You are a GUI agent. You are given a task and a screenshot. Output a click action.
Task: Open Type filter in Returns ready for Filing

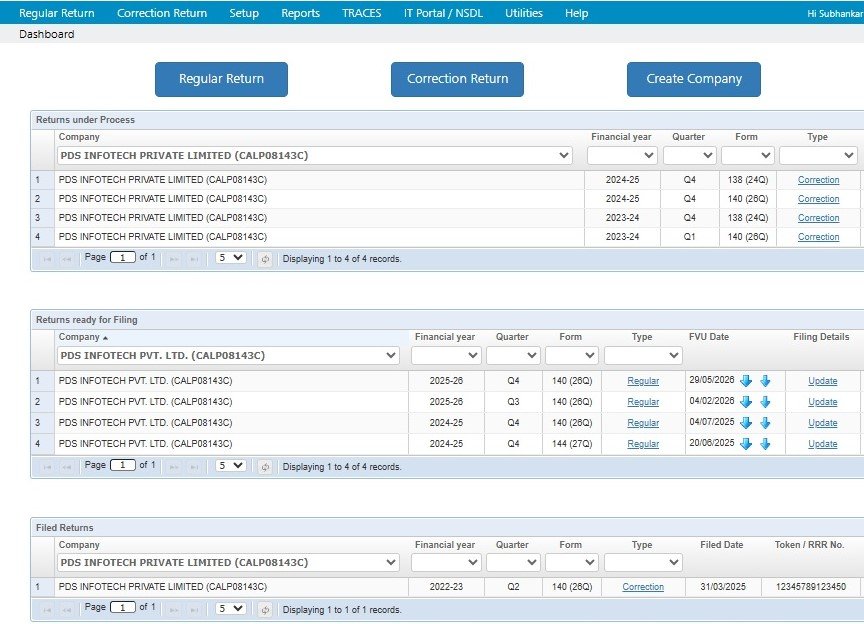pos(643,356)
